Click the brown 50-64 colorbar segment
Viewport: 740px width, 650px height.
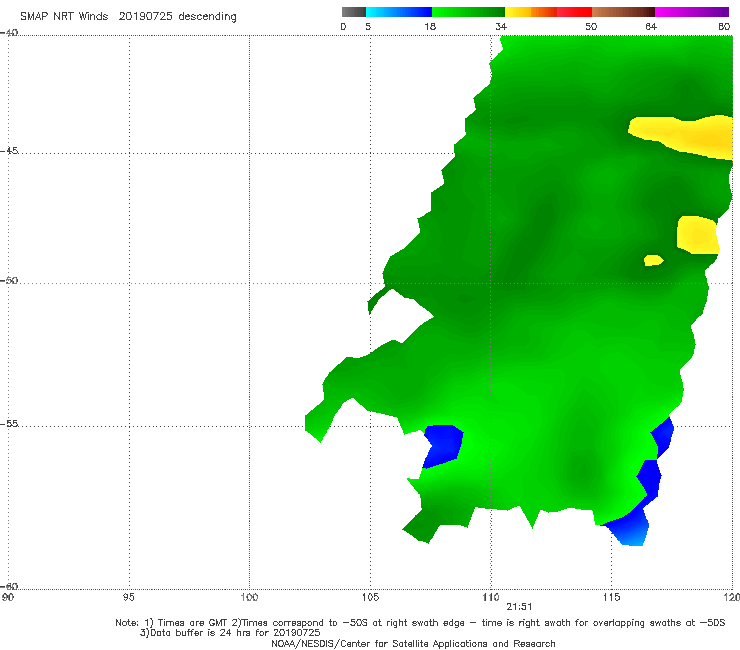pyautogui.click(x=623, y=12)
